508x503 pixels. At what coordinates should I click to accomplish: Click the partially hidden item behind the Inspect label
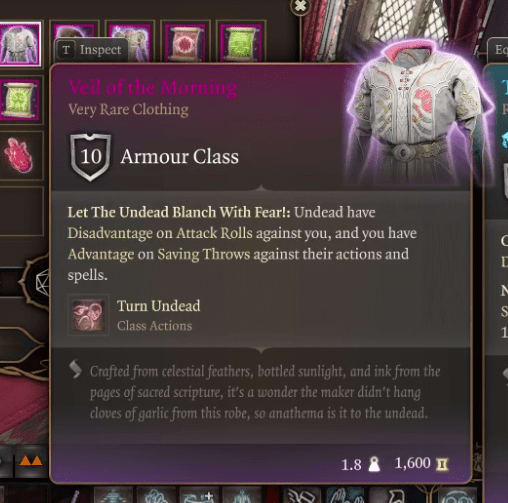(74, 32)
